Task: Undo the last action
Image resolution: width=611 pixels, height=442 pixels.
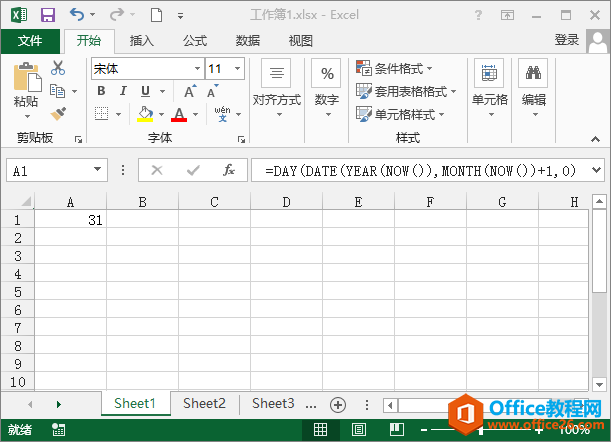Action: [77, 15]
